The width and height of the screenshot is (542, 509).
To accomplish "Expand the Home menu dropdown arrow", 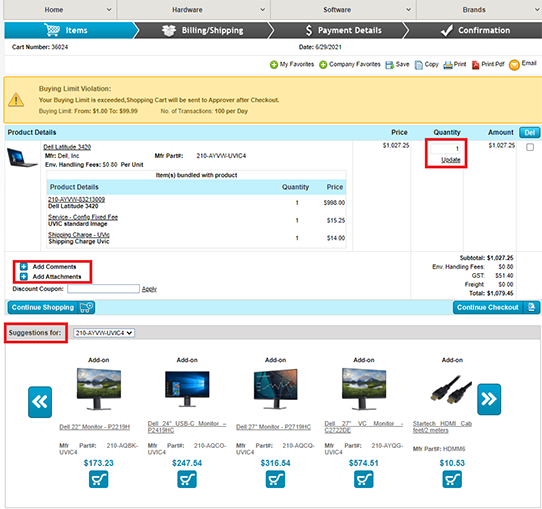I will click(109, 10).
